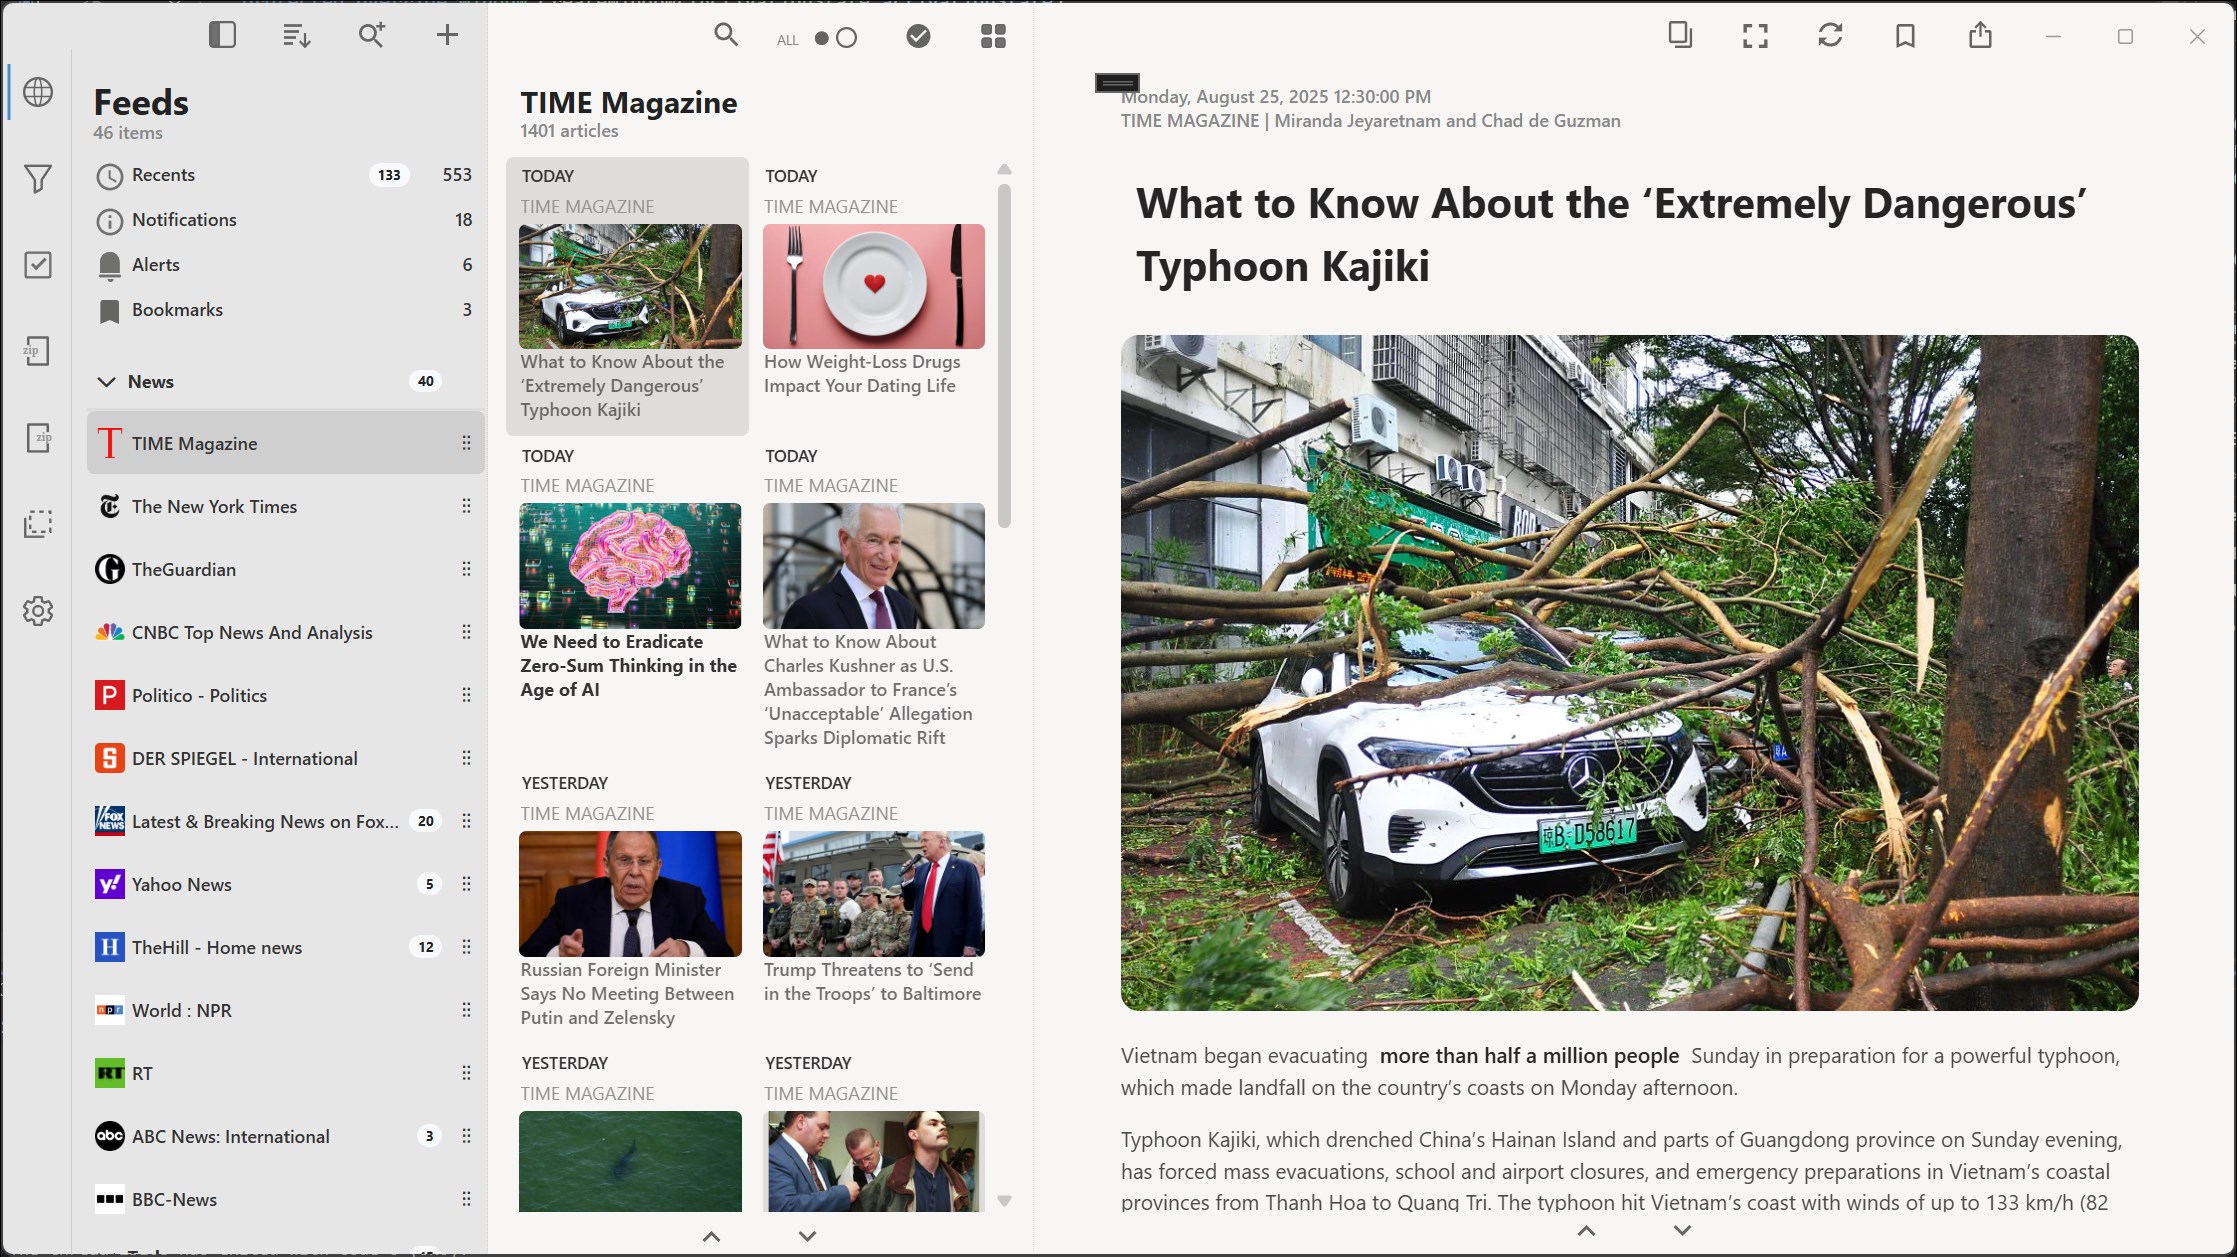2237x1257 pixels.
Task: Open options dots for RT feed
Action: coord(466,1073)
